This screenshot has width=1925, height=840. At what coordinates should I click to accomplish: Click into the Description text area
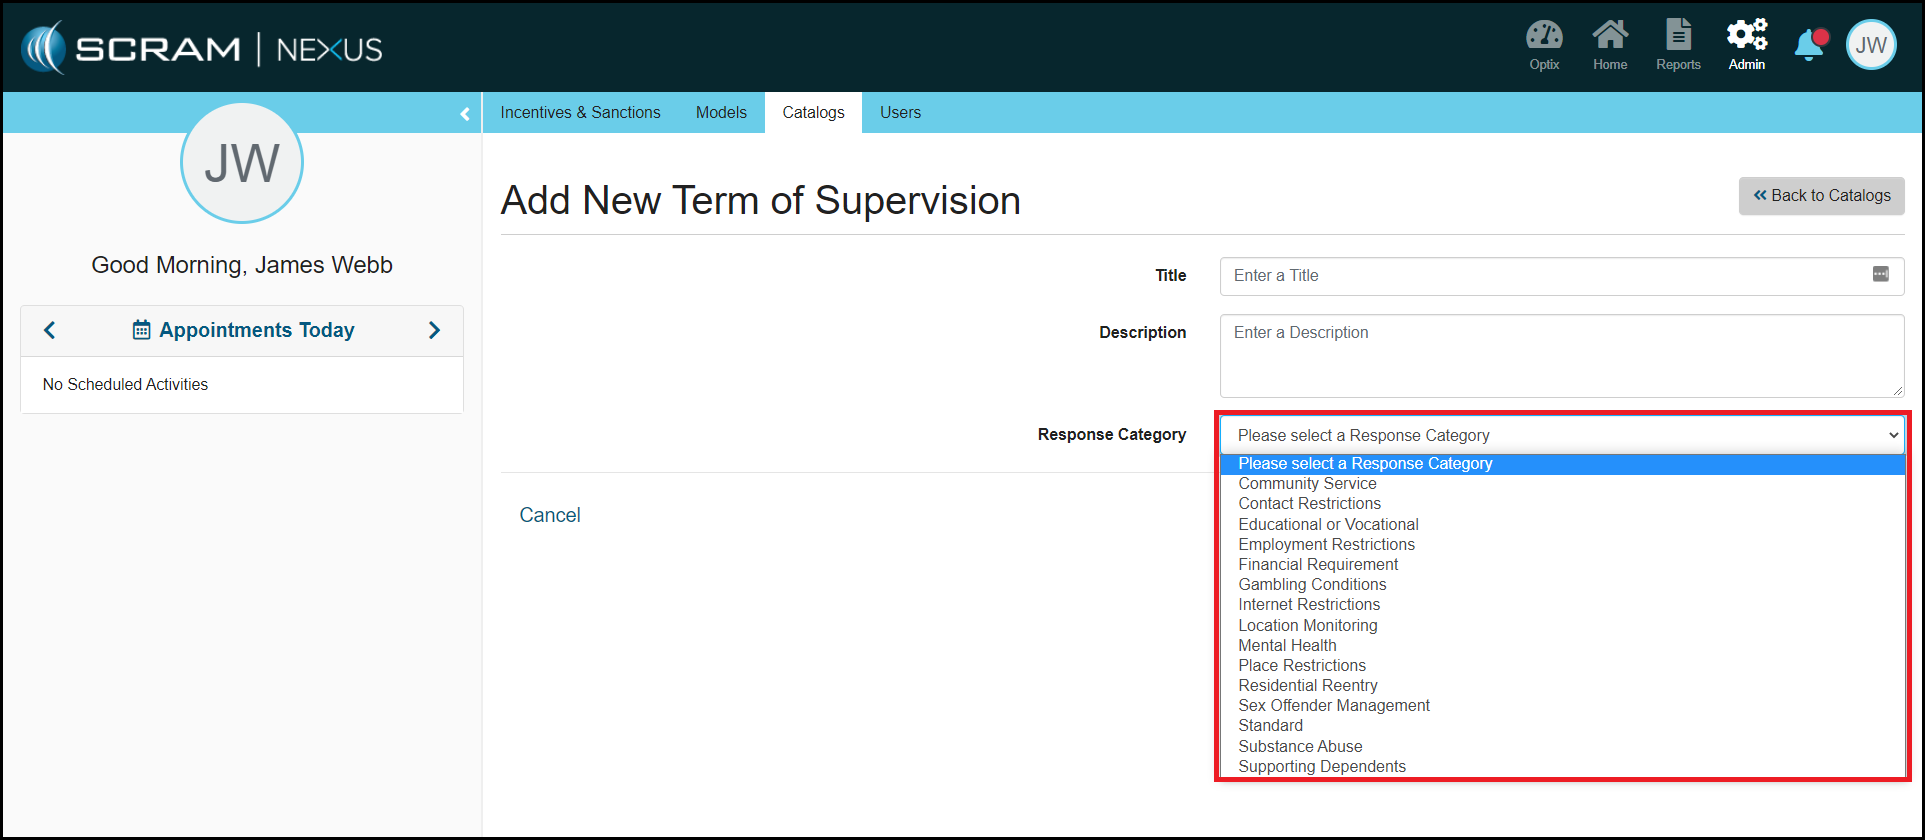(x=1560, y=356)
